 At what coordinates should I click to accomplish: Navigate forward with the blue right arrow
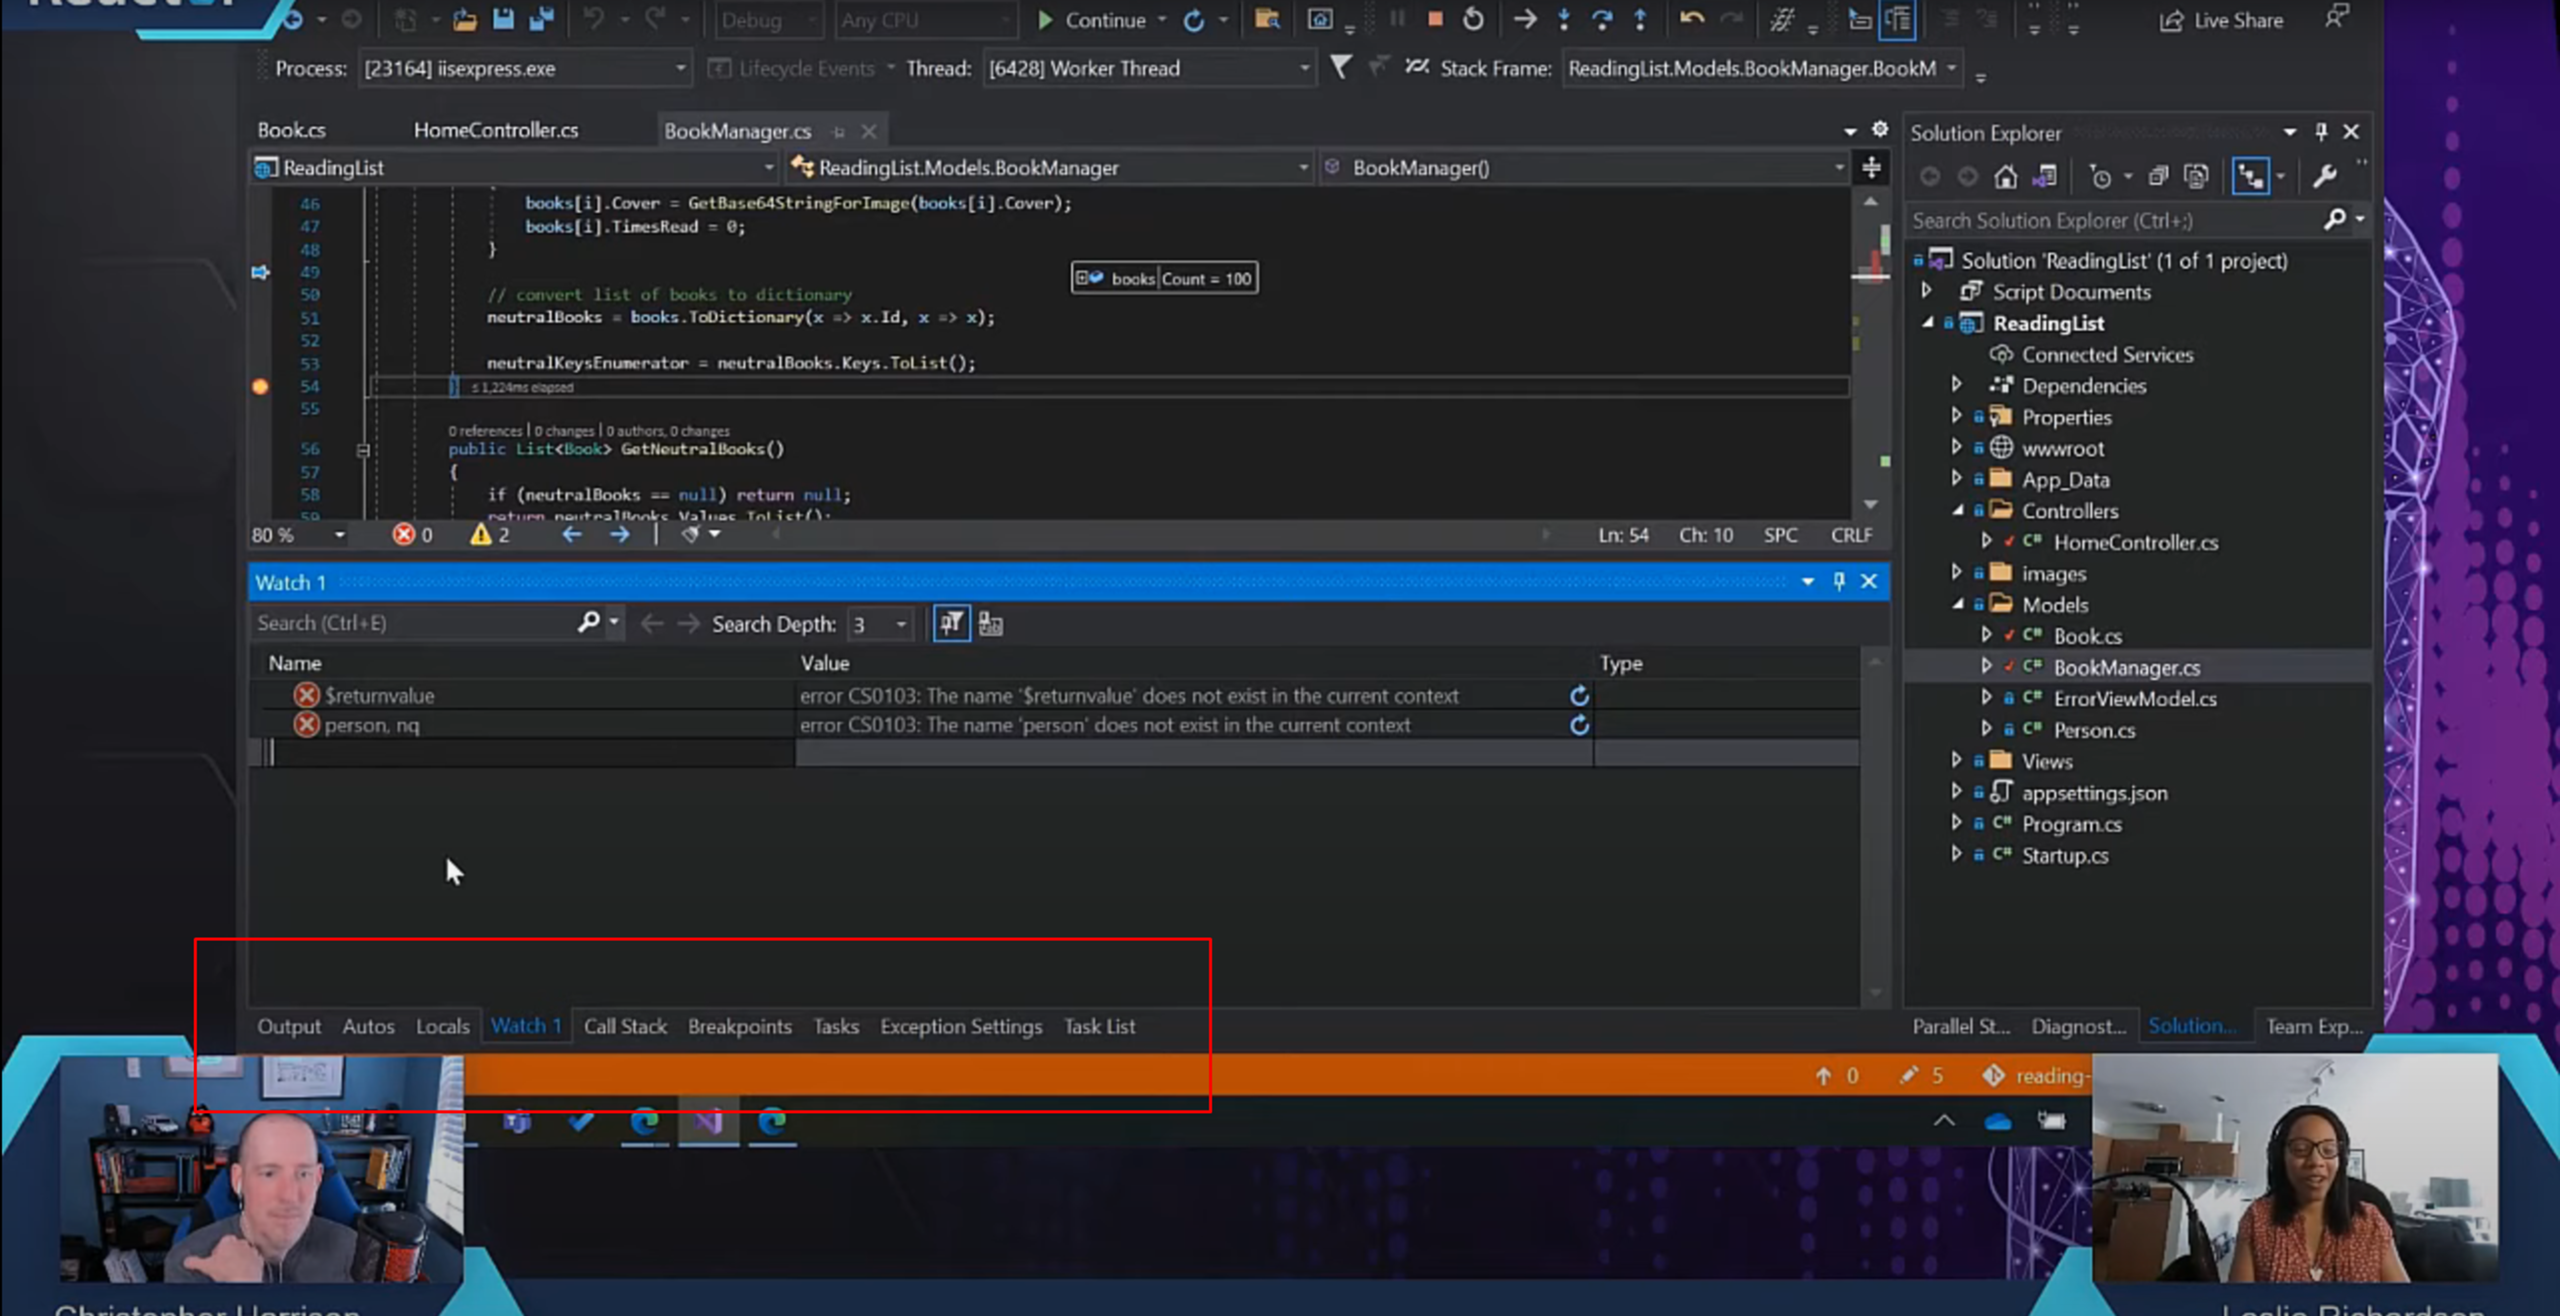click(x=619, y=535)
